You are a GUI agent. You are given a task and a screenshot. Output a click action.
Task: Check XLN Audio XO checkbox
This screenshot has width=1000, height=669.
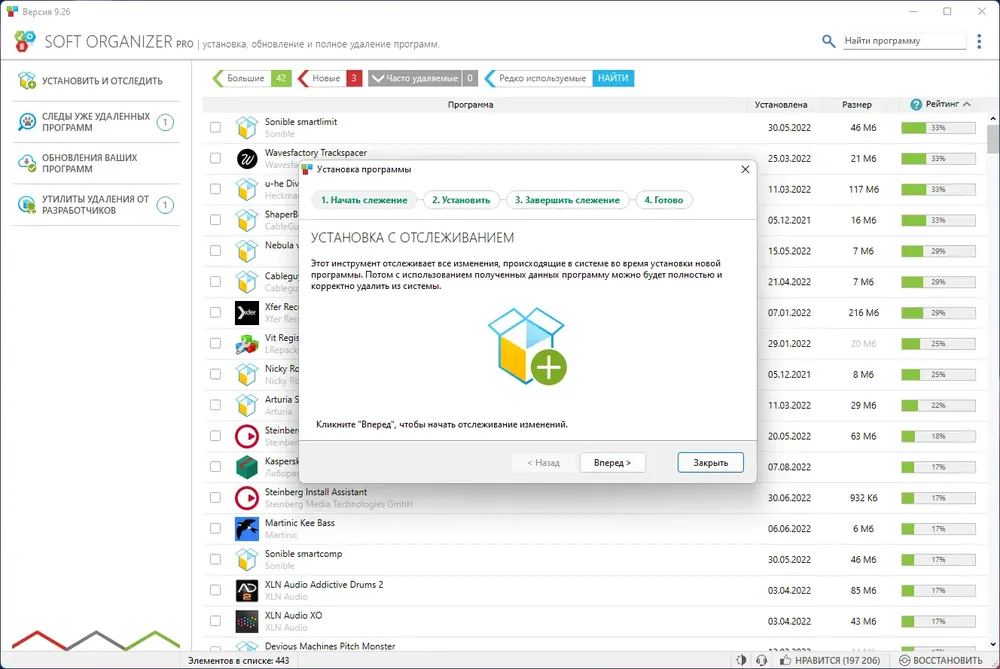(x=216, y=621)
